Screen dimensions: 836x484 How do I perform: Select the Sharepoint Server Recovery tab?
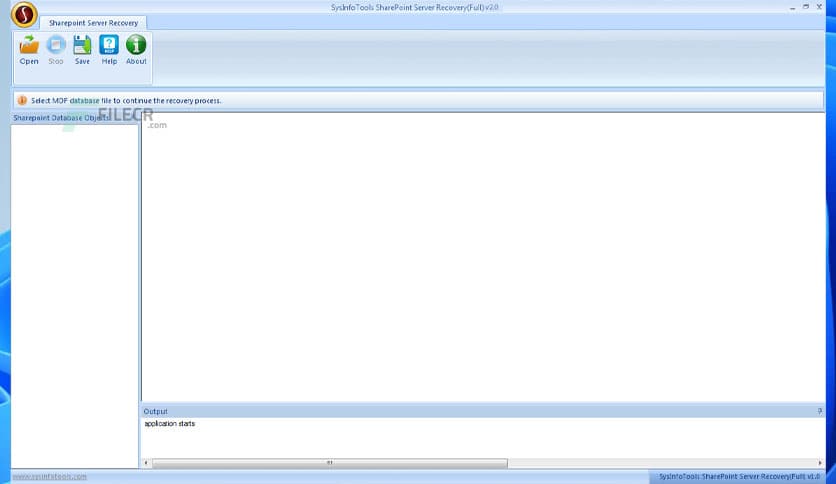(93, 23)
